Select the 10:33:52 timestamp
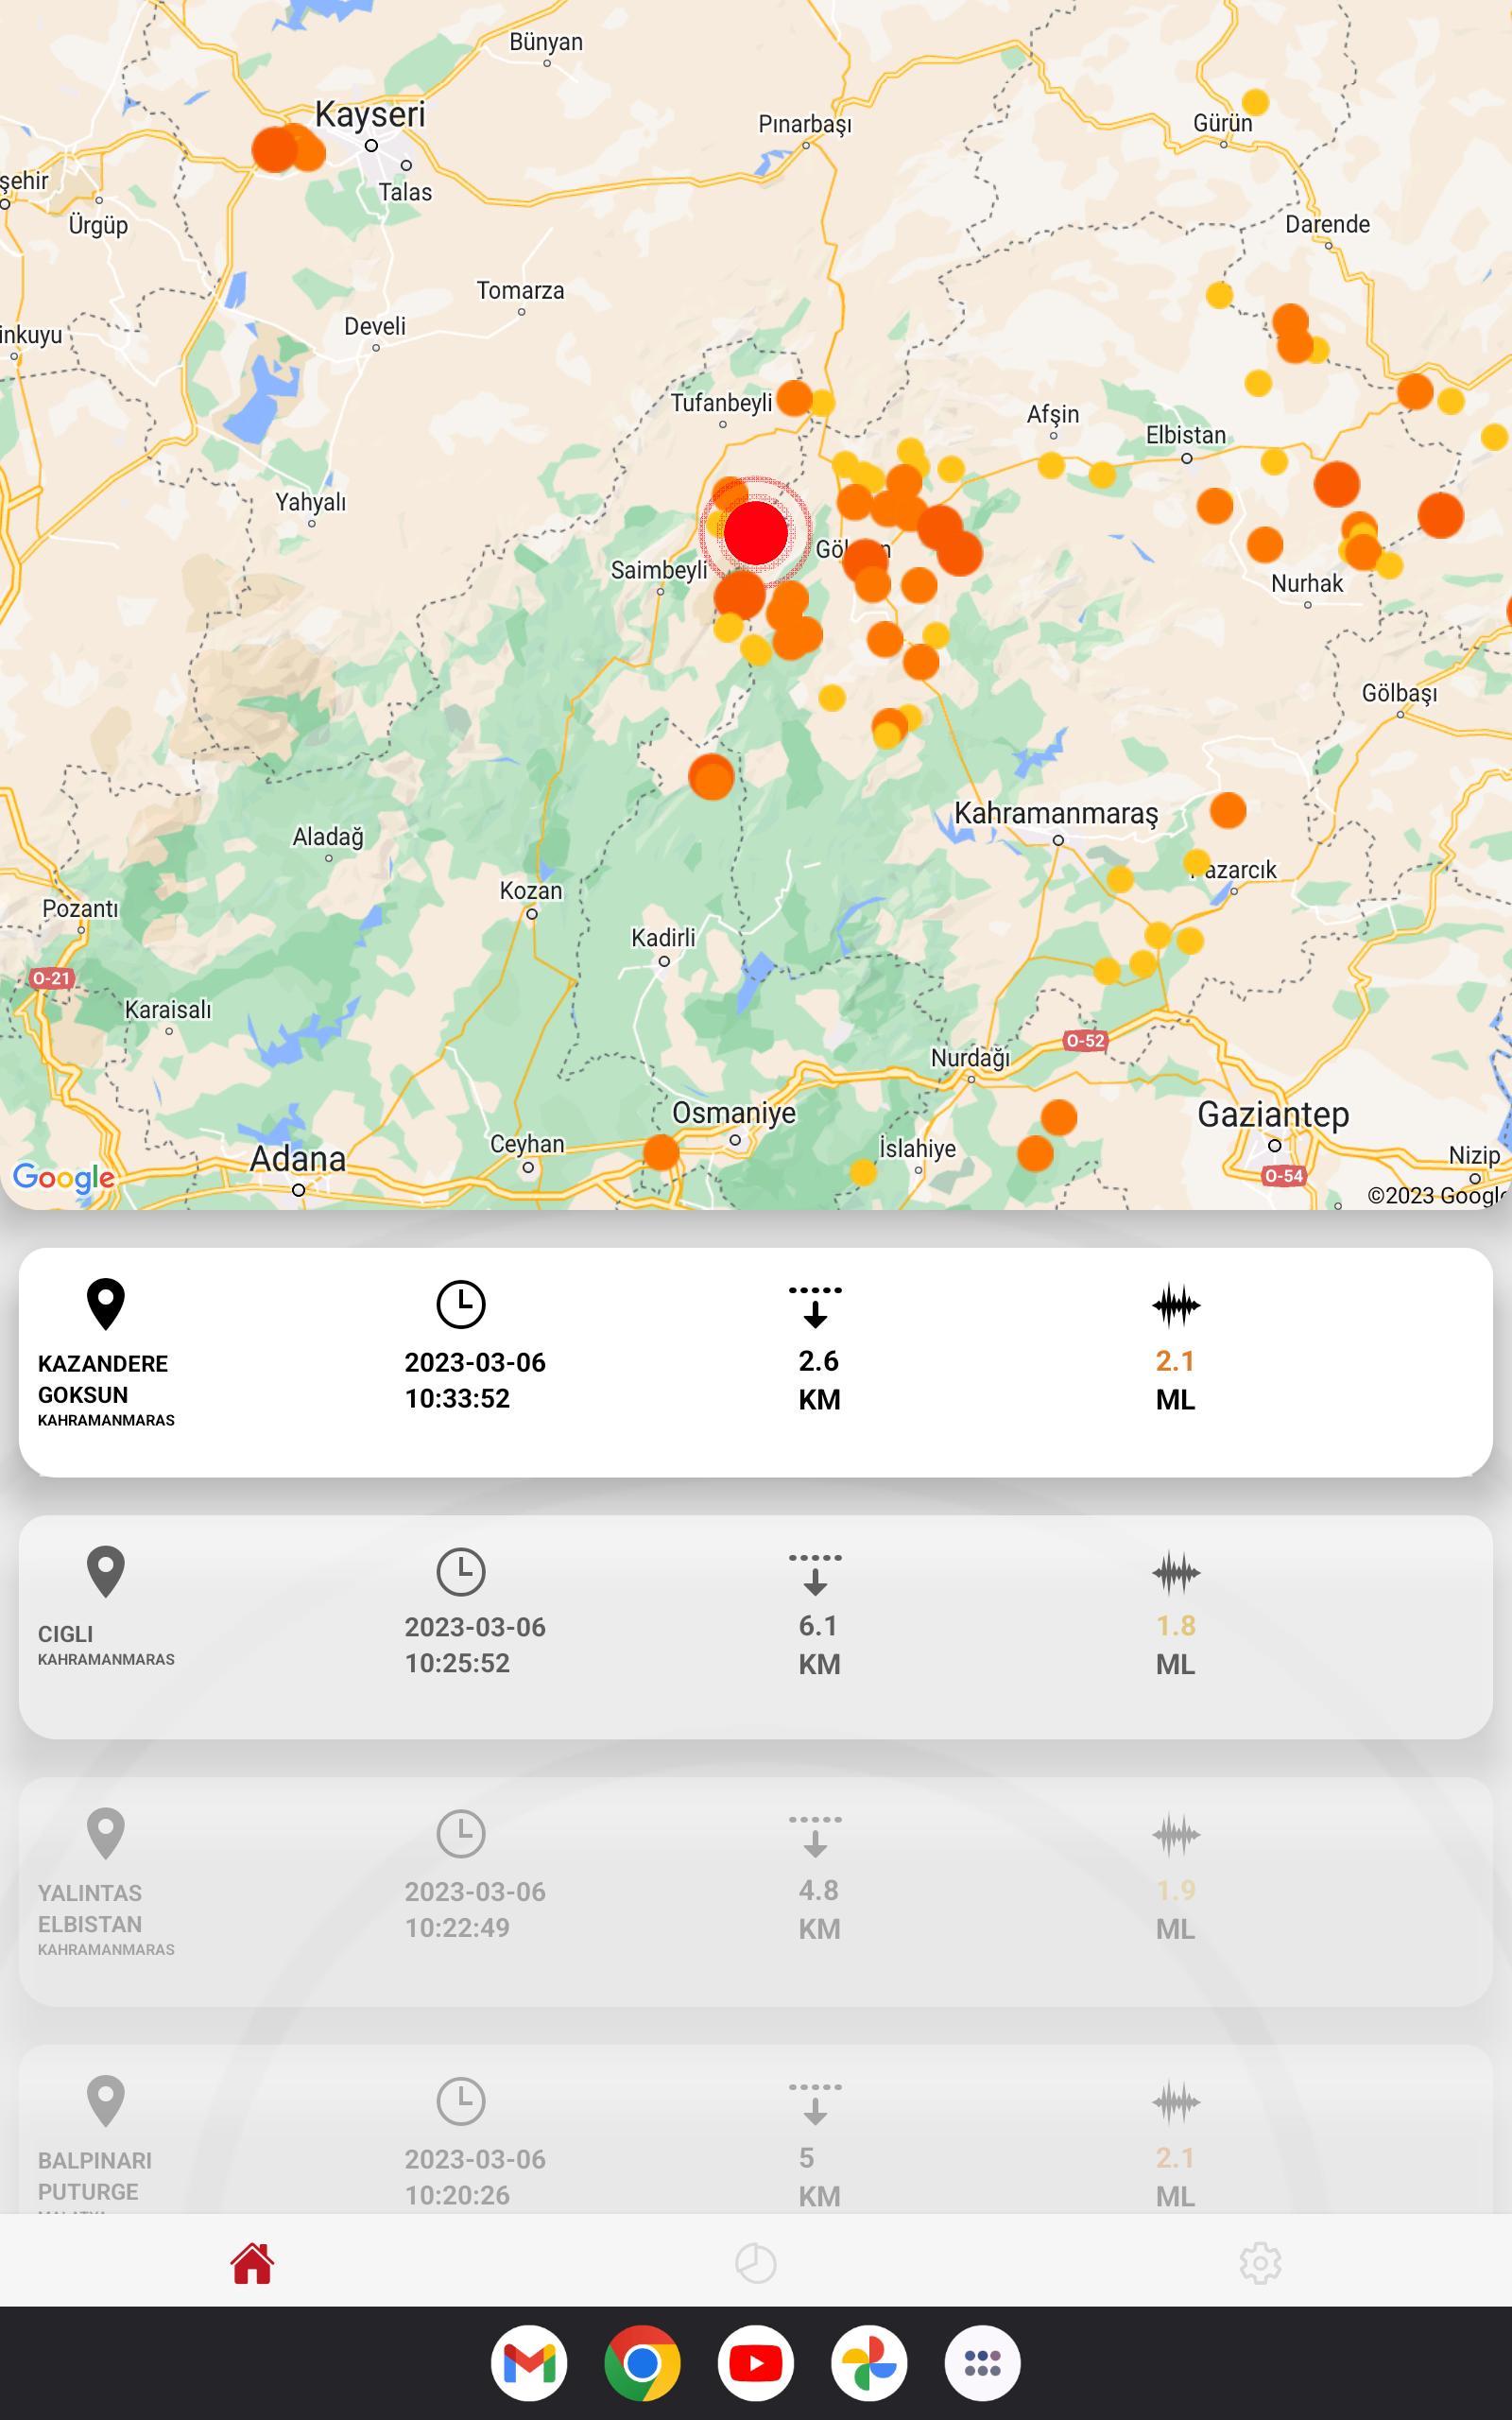The width and height of the screenshot is (1512, 2420). coord(457,1398)
